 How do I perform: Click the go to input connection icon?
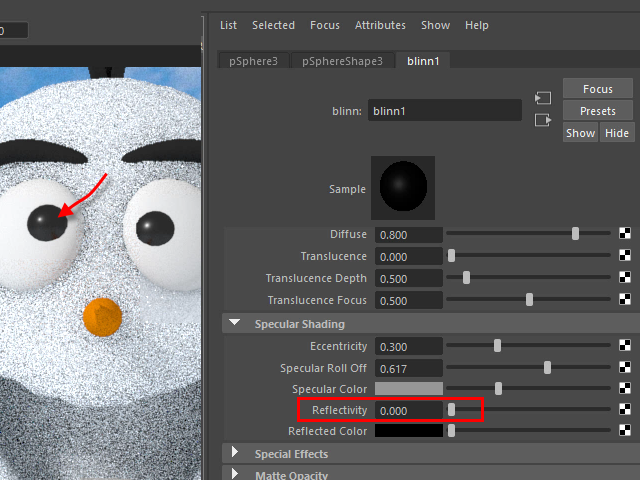pos(543,98)
